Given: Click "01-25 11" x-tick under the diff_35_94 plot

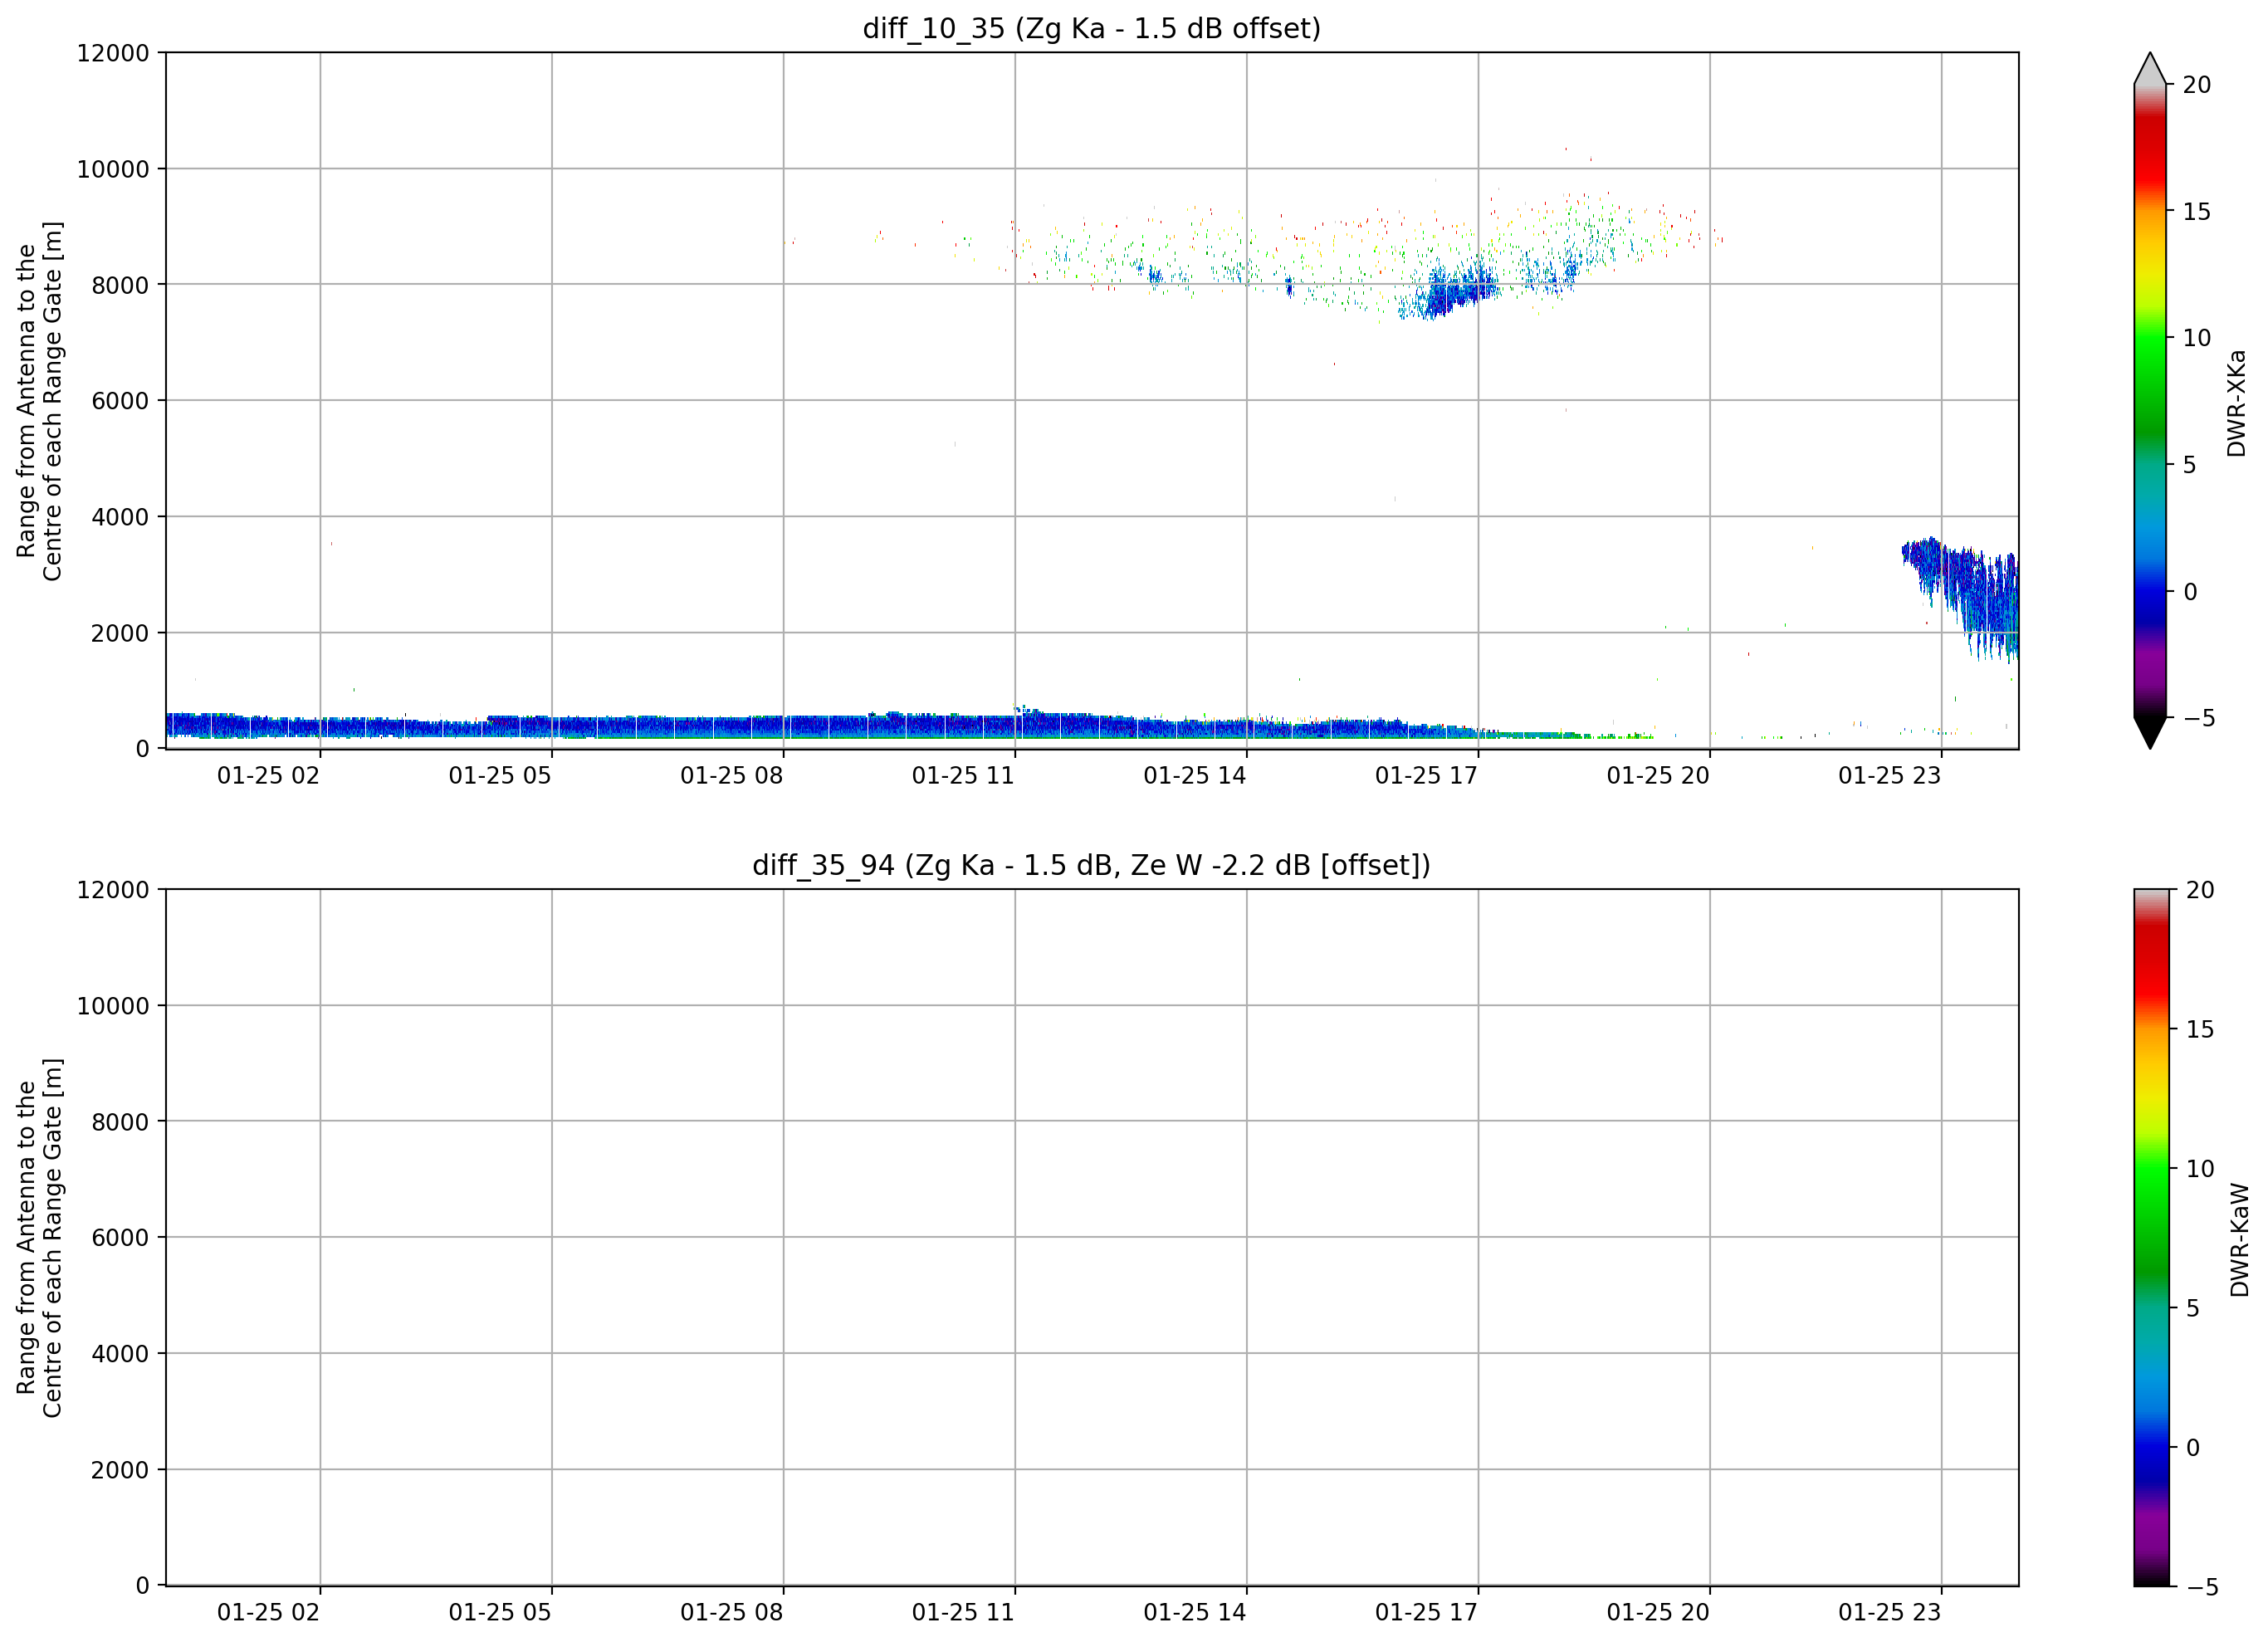Looking at the screenshot, I should point(963,1613).
